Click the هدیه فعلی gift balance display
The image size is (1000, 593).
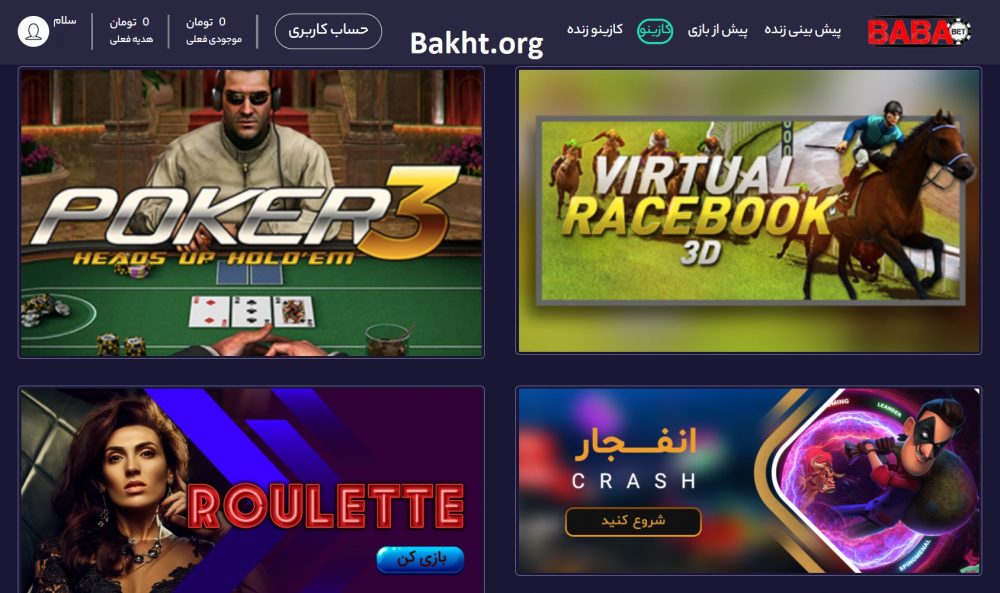[x=131, y=31]
